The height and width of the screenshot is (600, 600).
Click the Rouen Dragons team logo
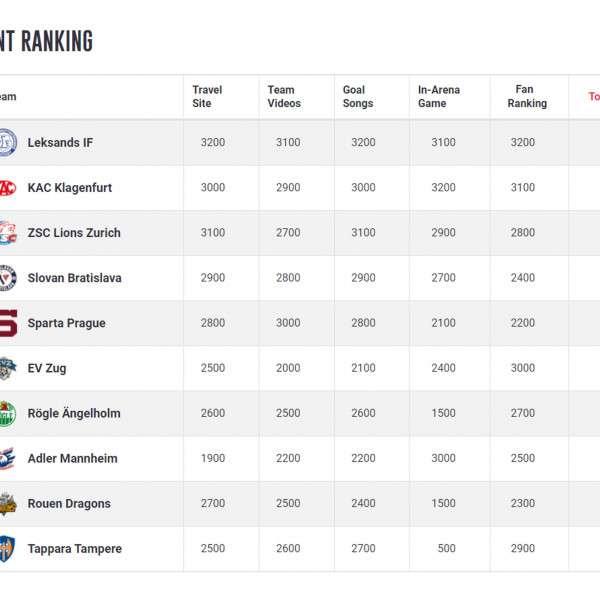coord(7,503)
